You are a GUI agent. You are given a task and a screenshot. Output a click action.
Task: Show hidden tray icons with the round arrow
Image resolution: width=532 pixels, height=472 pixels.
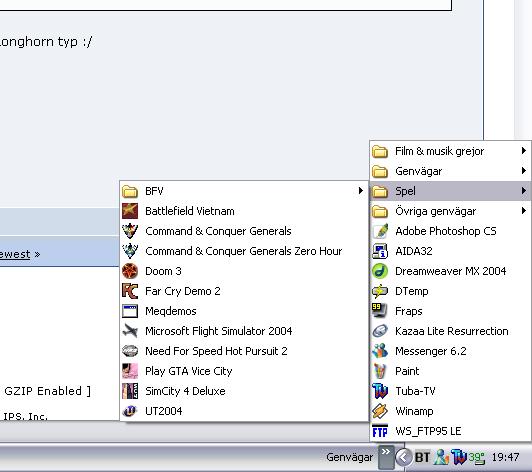coord(403,457)
